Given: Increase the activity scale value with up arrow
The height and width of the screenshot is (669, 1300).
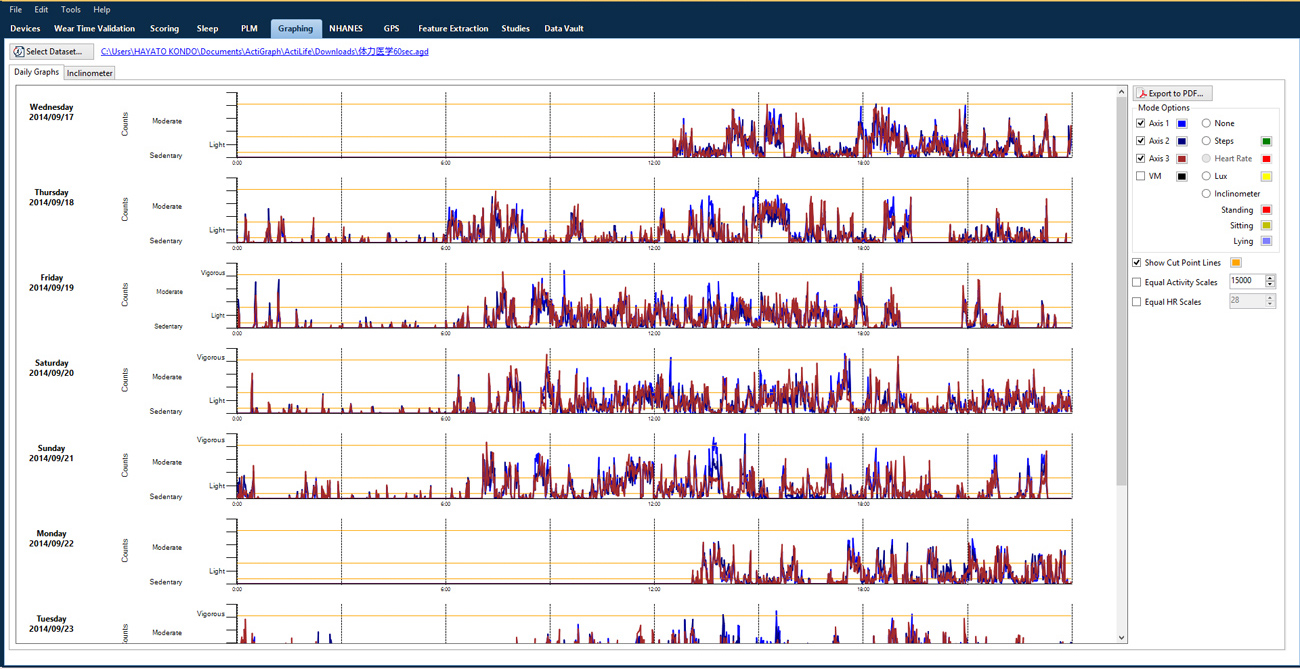Looking at the screenshot, I should 1270,279.
